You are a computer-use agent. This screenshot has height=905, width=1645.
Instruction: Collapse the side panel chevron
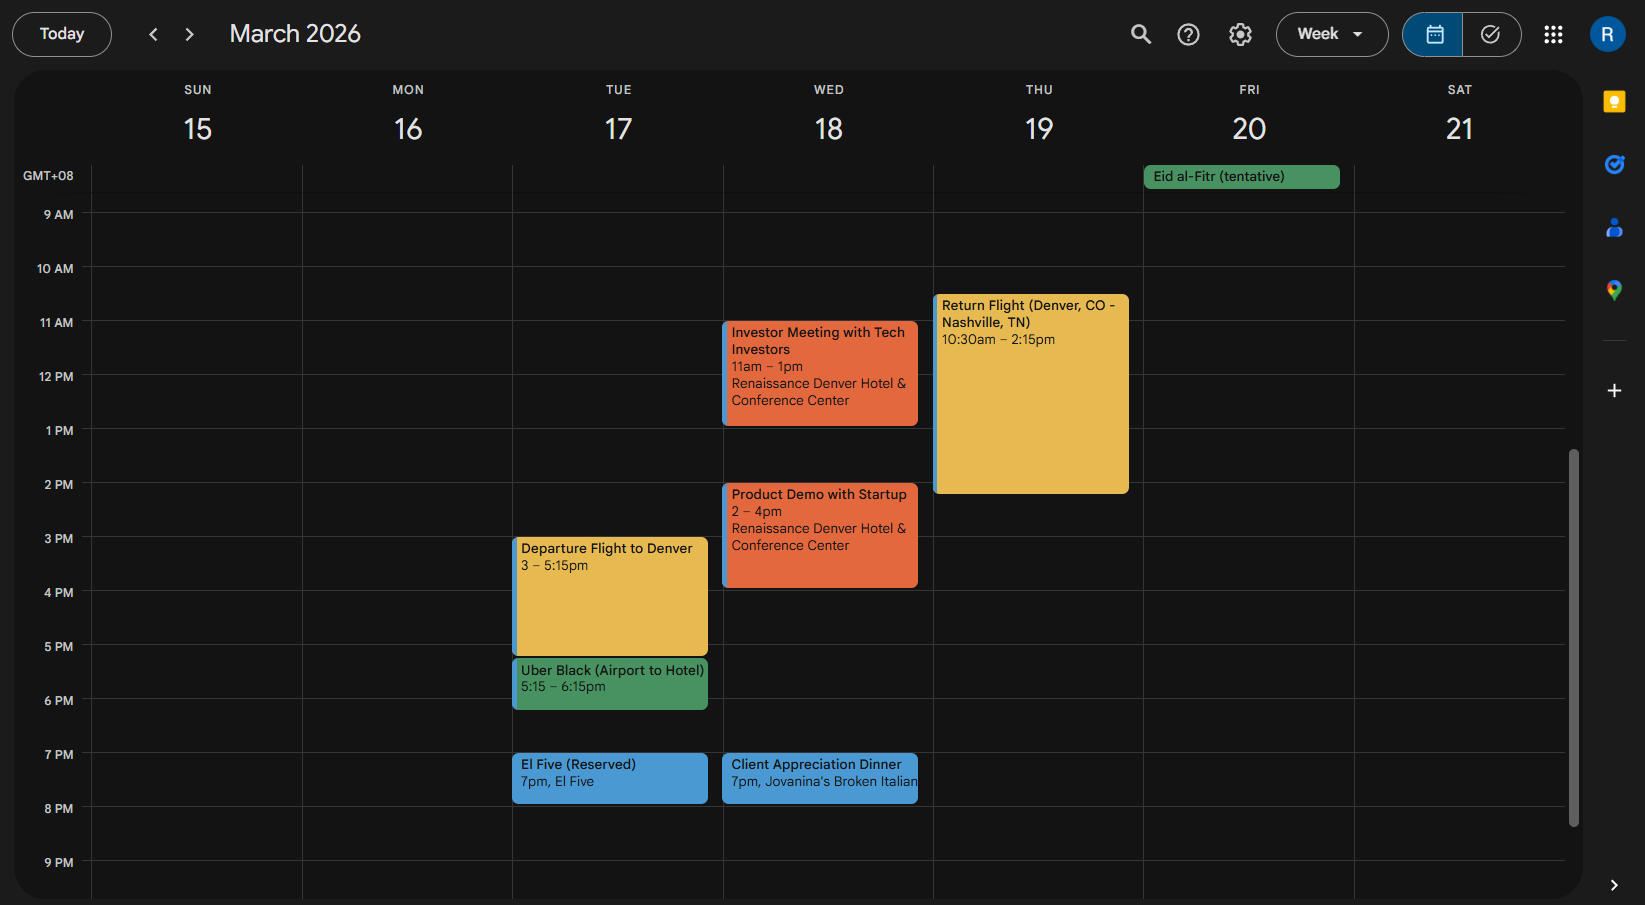(x=1614, y=885)
